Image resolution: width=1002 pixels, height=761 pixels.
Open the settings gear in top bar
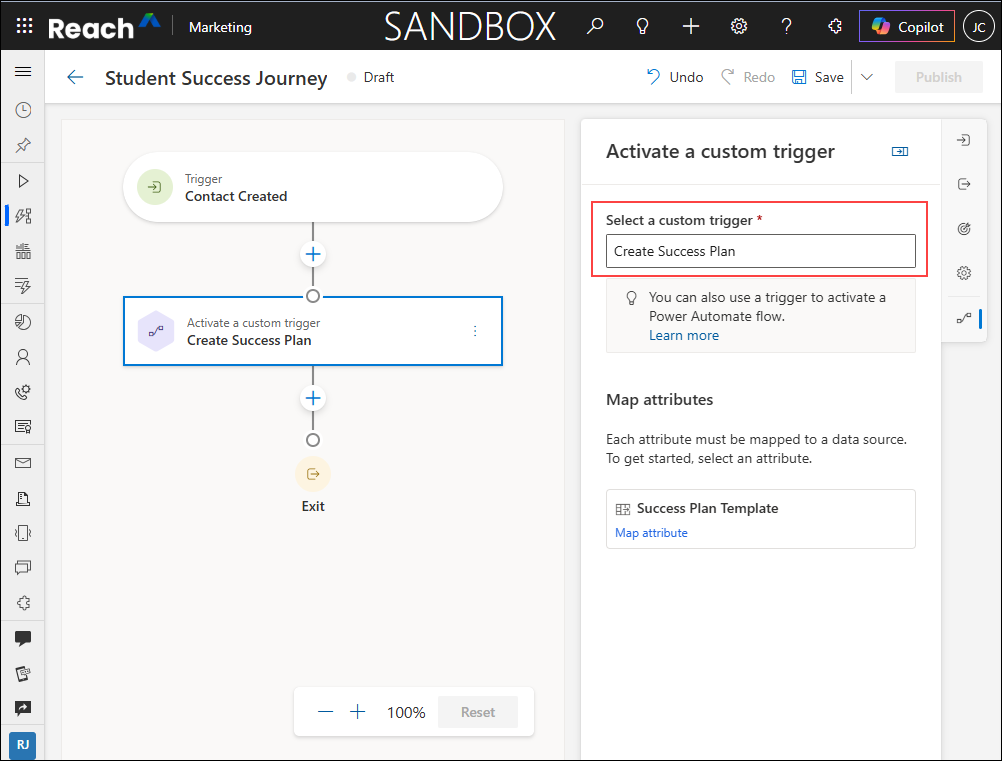tap(739, 26)
